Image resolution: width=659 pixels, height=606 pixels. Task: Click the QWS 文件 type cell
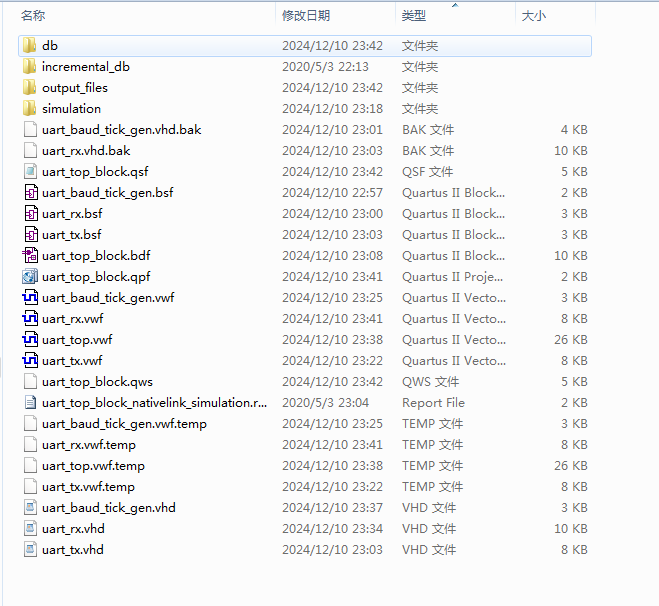(430, 382)
